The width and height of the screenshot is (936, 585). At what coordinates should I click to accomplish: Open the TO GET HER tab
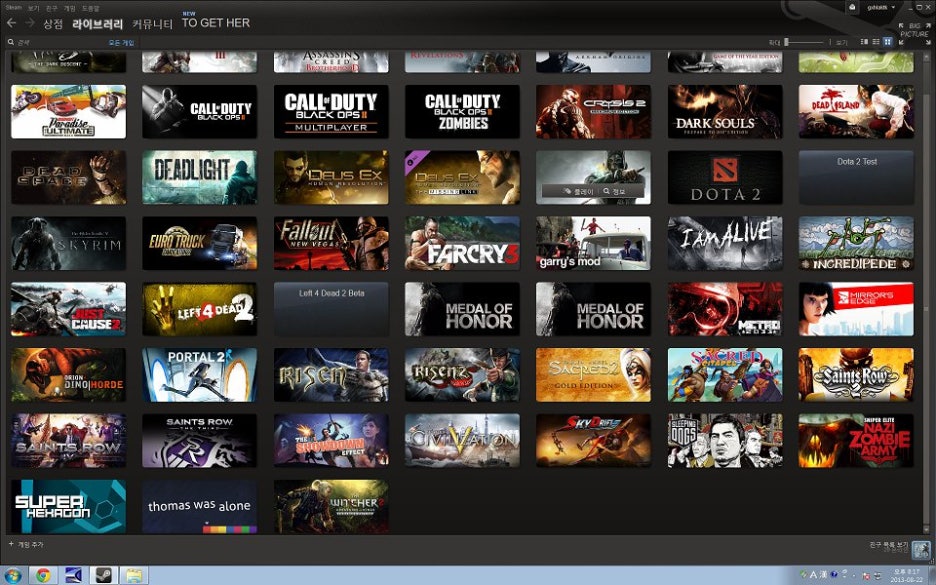pyautogui.click(x=216, y=23)
